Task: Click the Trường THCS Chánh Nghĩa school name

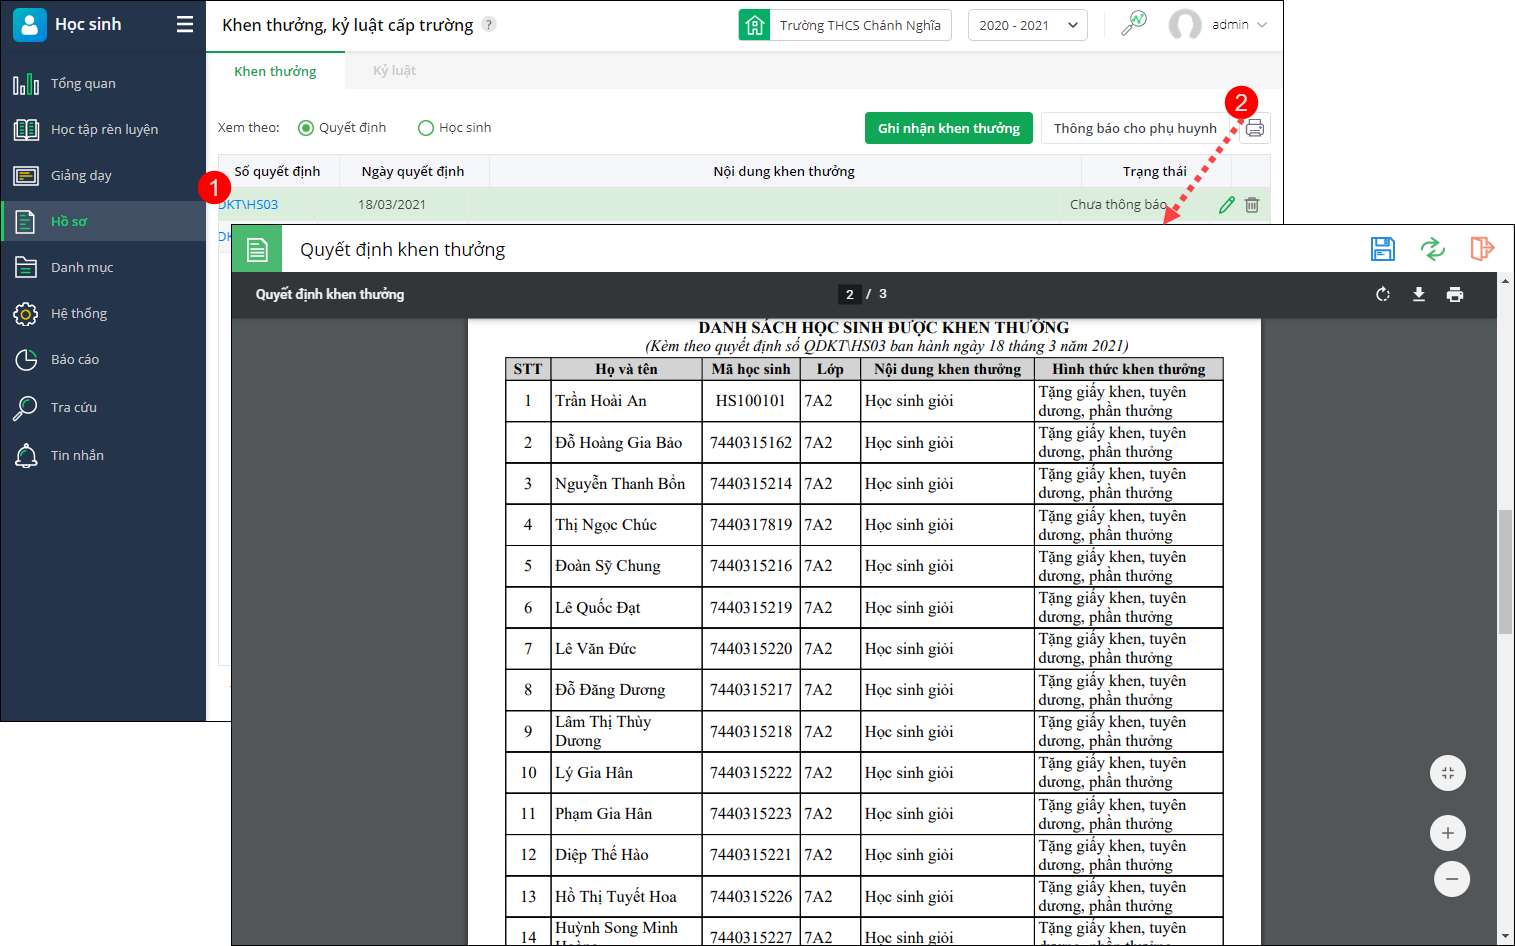Action: point(860,25)
